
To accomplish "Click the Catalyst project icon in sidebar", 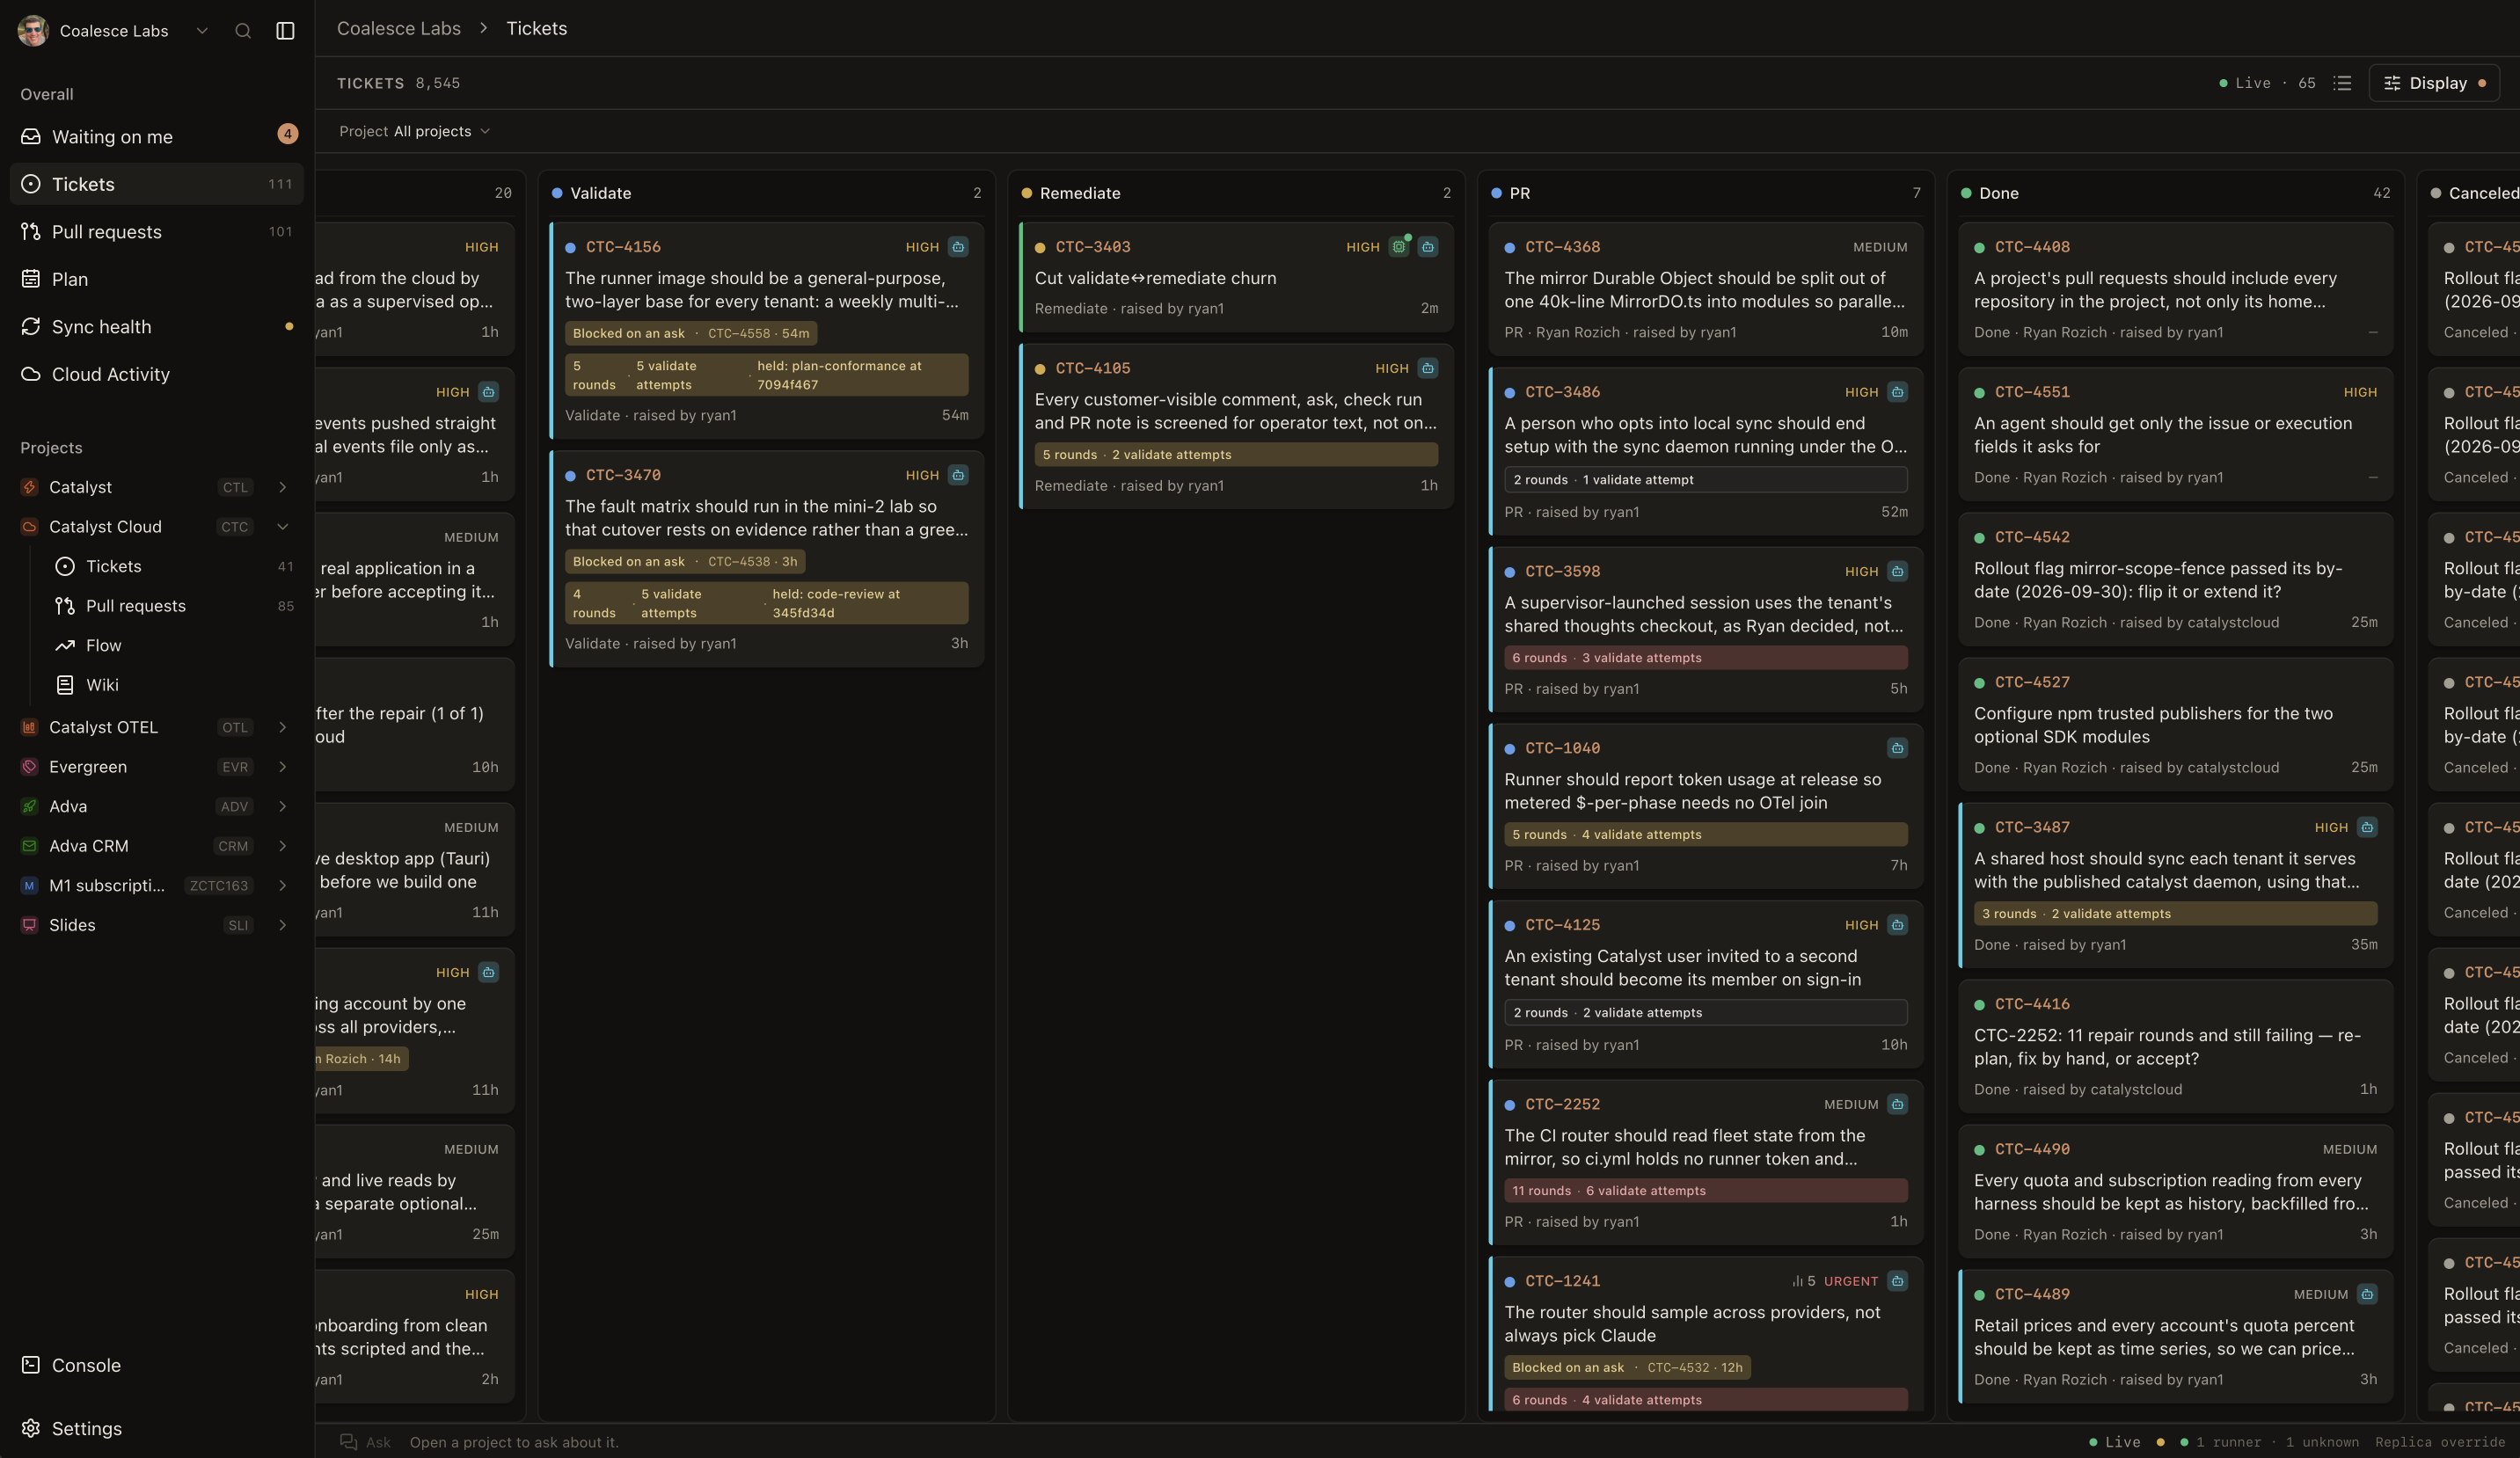I will pyautogui.click(x=29, y=487).
